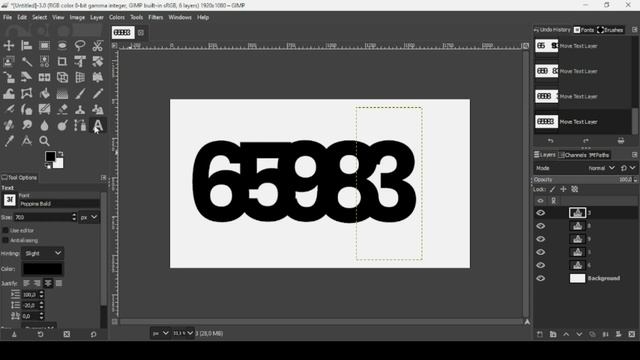This screenshot has height=360, width=640.
Task: Click the new layer icon in Layers panel
Action: pyautogui.click(x=540, y=334)
